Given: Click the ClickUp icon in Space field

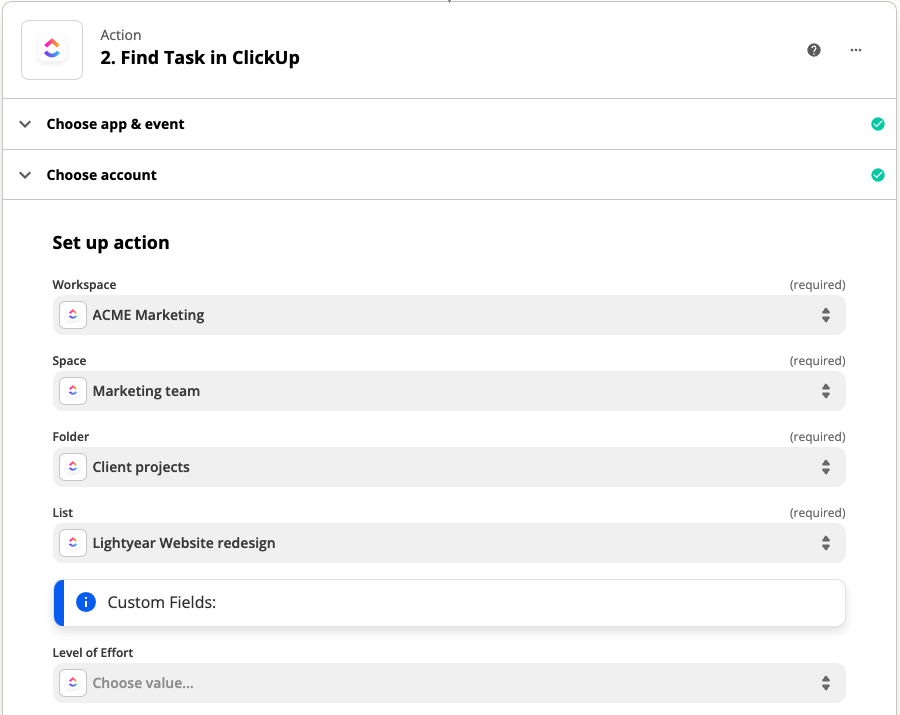Looking at the screenshot, I should click(x=73, y=391).
